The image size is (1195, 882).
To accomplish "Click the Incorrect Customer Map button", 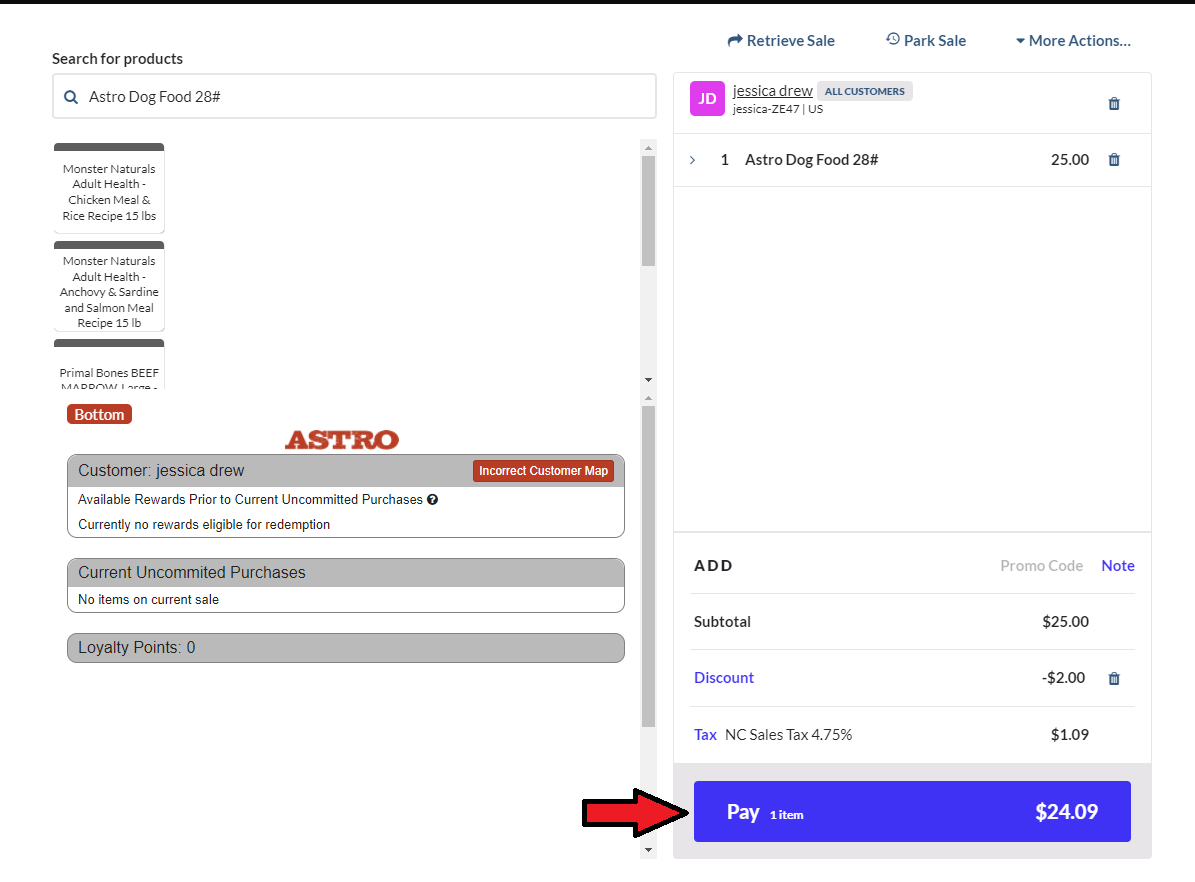I will tap(543, 471).
